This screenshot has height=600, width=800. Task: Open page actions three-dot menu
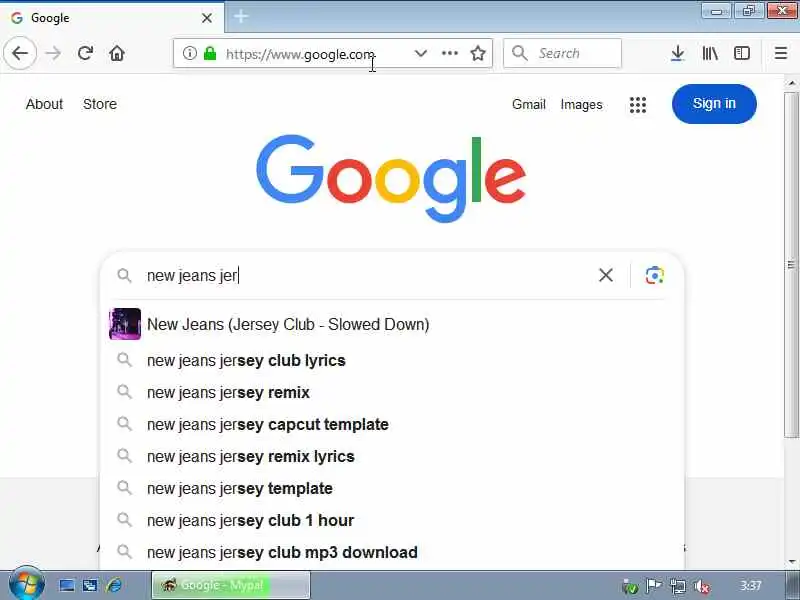coord(449,53)
